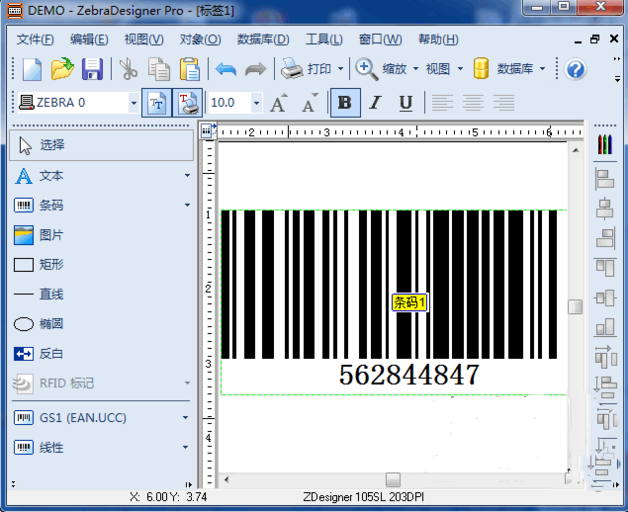The height and width of the screenshot is (512, 628).
Task: Redo action with the gray arrow
Action: click(x=256, y=69)
